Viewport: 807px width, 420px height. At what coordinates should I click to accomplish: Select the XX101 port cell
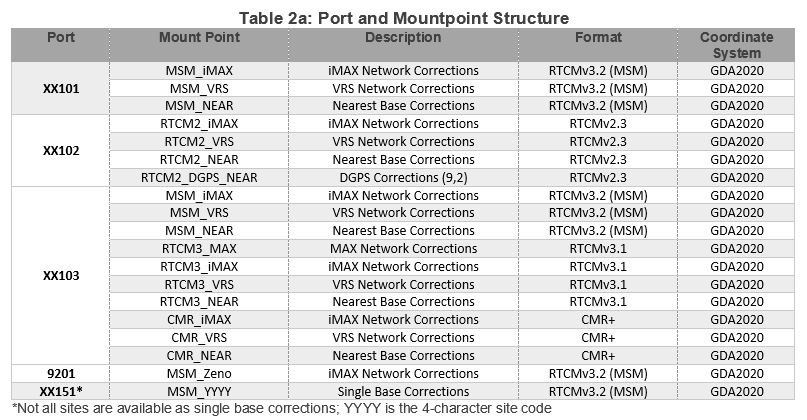tap(61, 88)
